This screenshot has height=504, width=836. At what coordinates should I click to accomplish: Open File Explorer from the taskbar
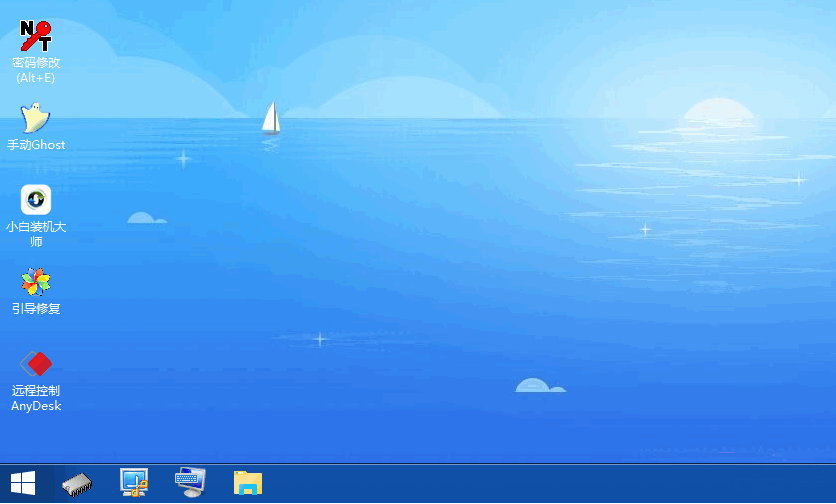click(247, 483)
